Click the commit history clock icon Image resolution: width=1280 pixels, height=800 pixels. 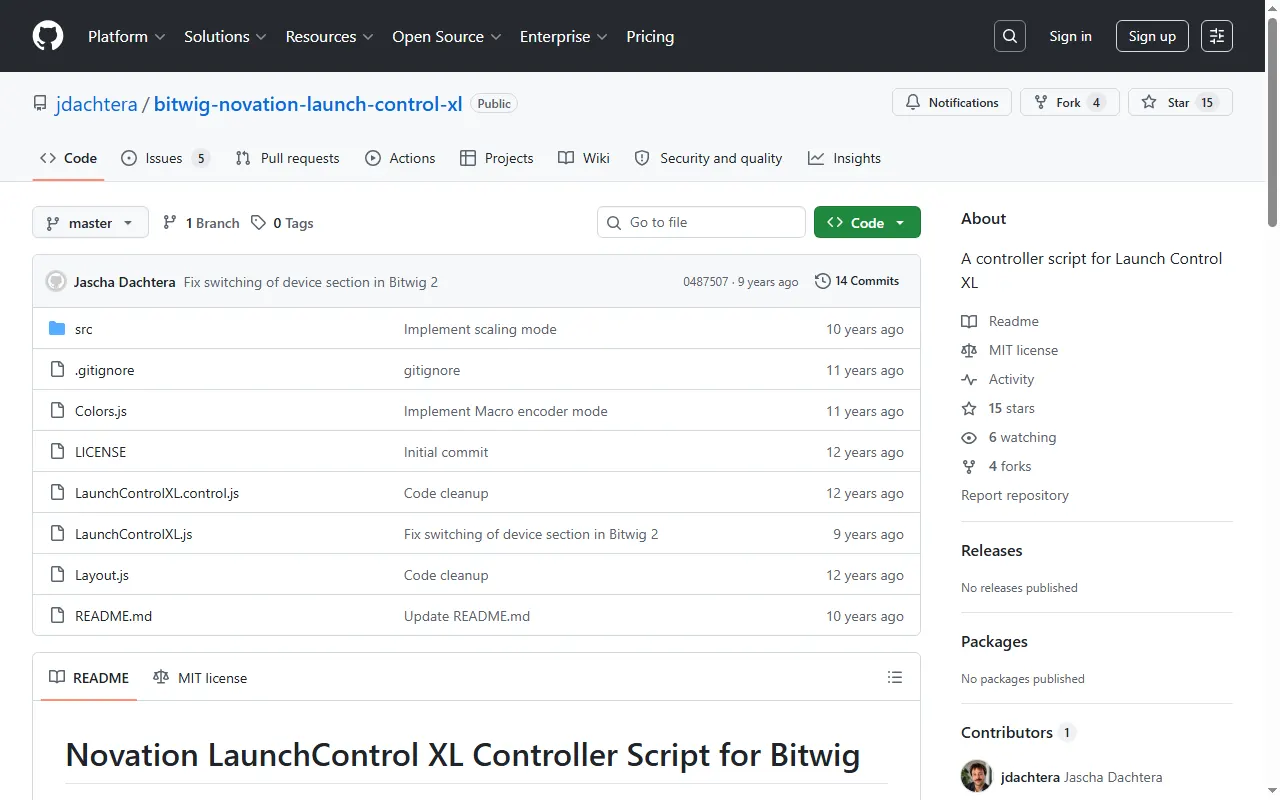823,281
